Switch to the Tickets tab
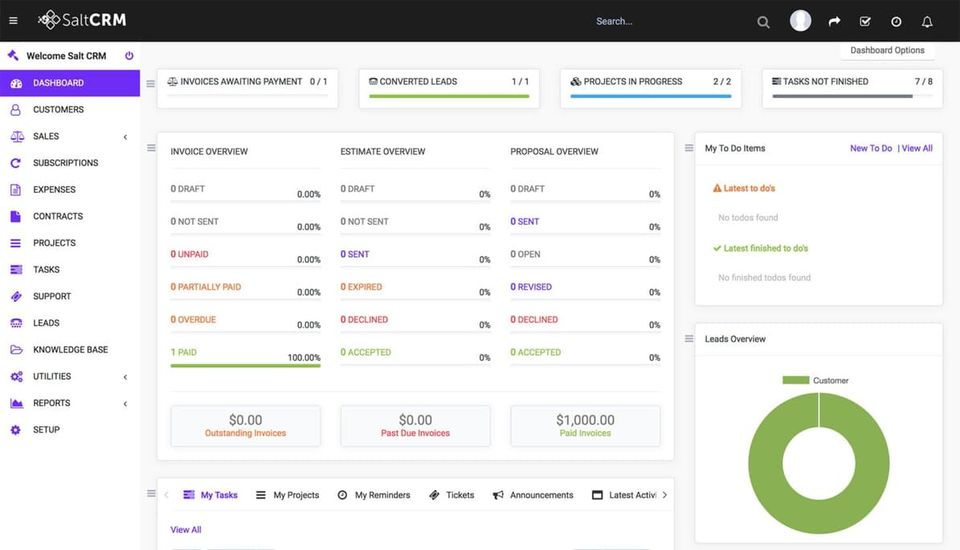 451,495
